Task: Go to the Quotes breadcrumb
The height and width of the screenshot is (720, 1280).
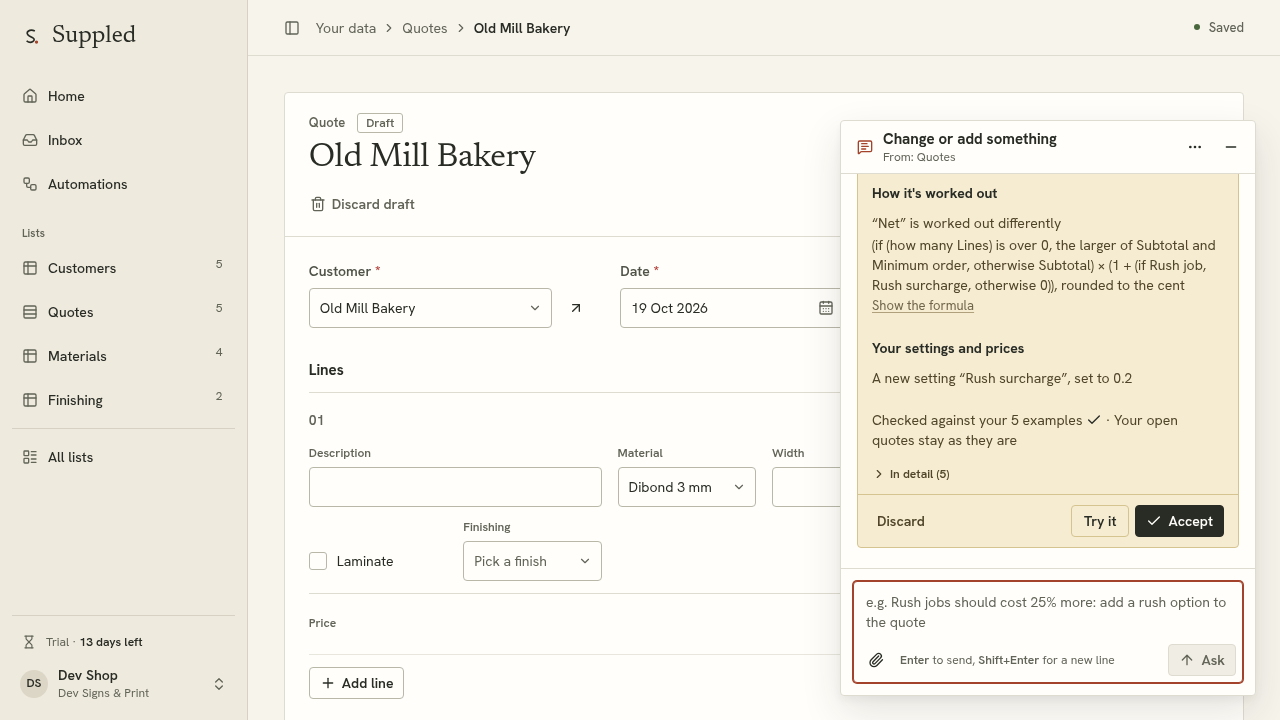Action: click(425, 28)
